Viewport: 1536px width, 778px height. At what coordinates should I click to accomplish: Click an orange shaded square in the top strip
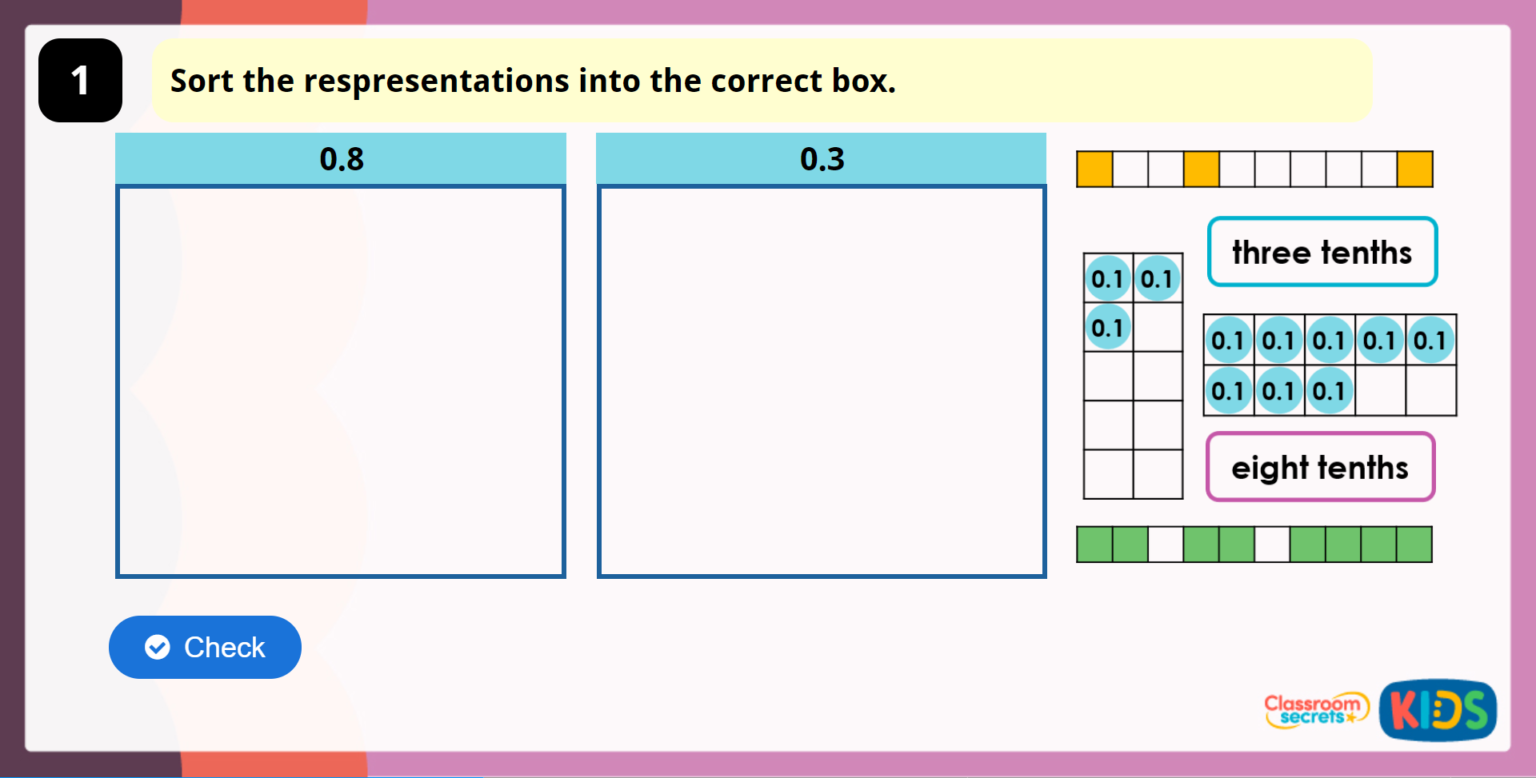pyautogui.click(x=1094, y=168)
